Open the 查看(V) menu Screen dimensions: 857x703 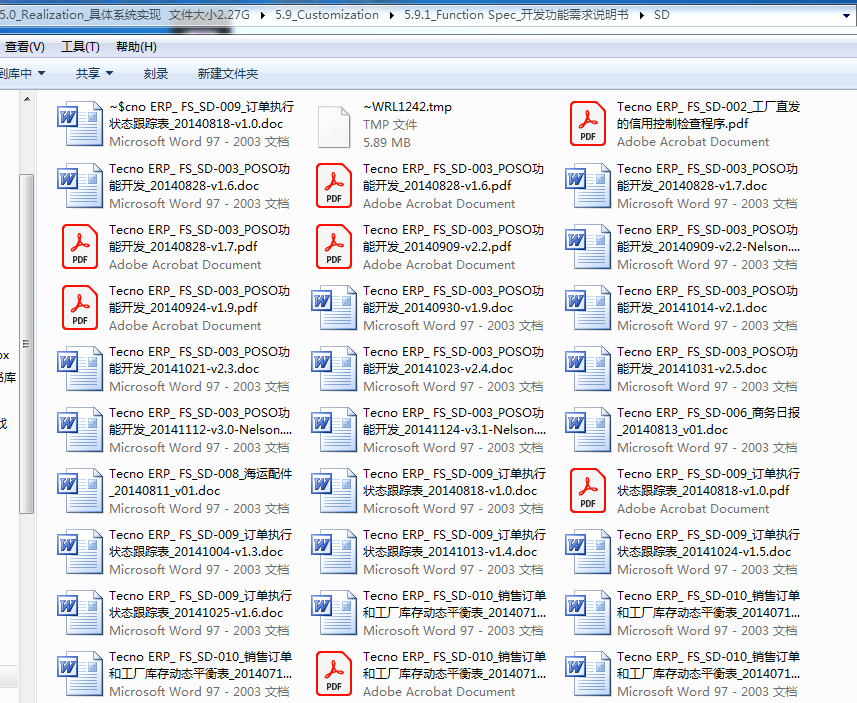[24, 47]
